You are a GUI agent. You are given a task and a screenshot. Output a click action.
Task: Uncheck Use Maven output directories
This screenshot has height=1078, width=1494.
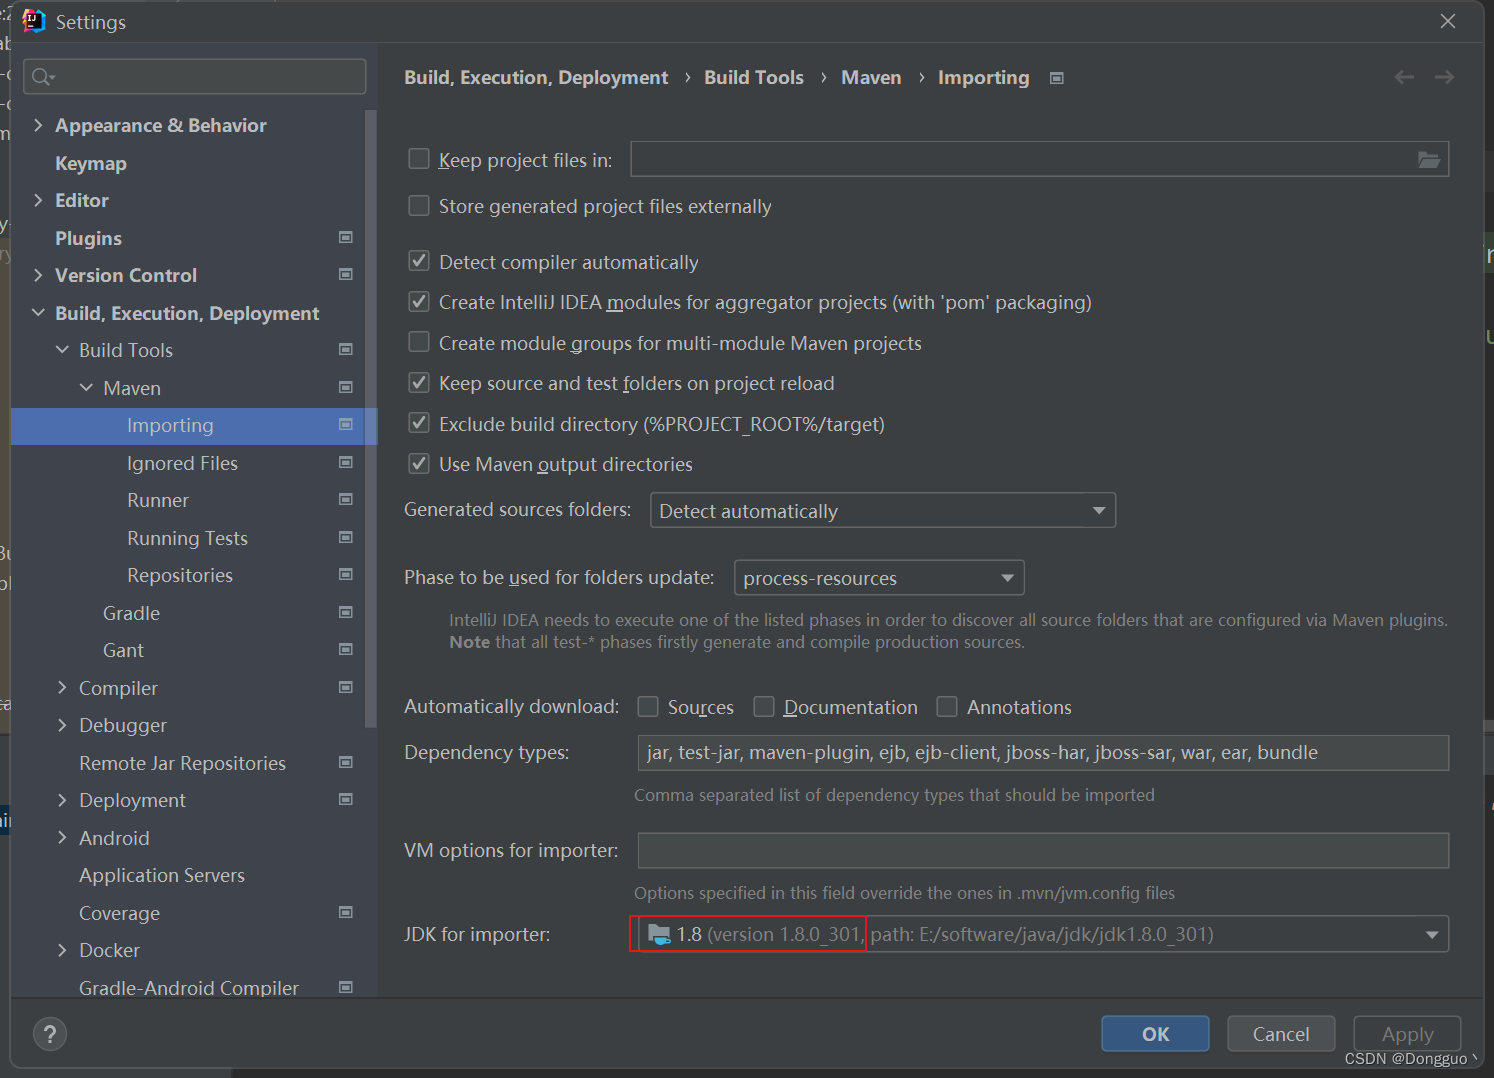[419, 463]
